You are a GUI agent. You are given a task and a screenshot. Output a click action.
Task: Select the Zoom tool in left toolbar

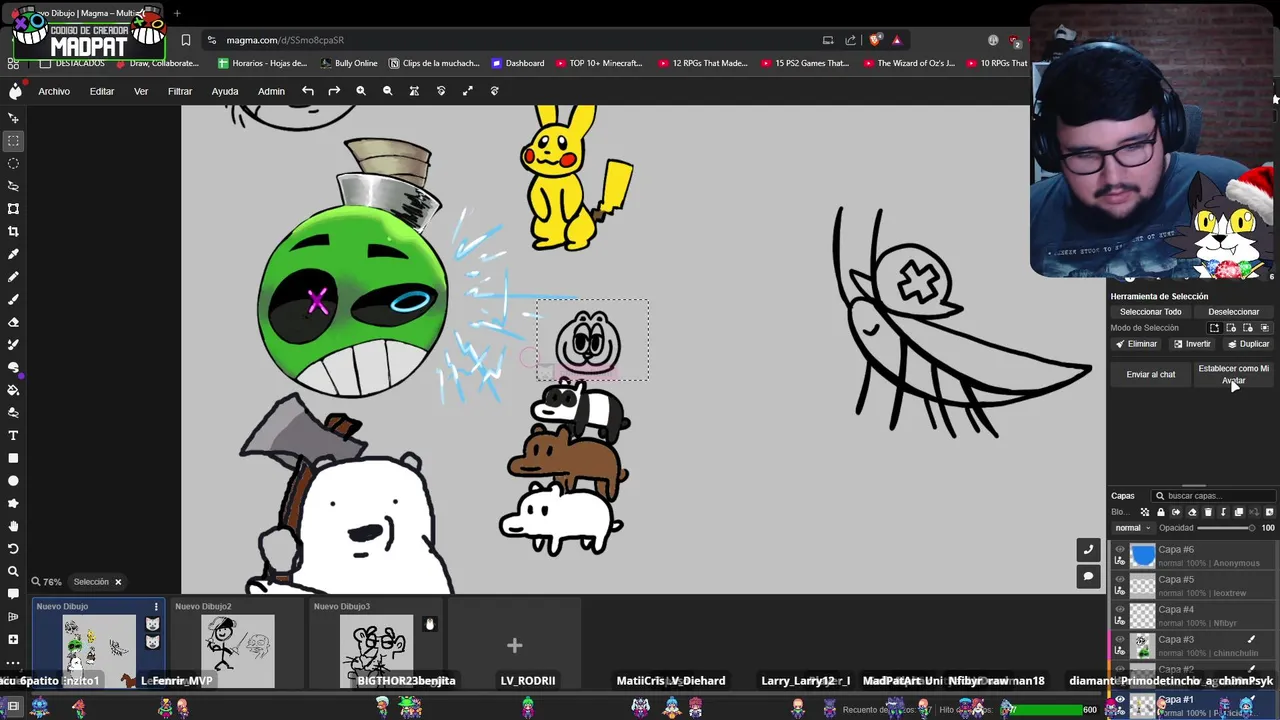(14, 571)
